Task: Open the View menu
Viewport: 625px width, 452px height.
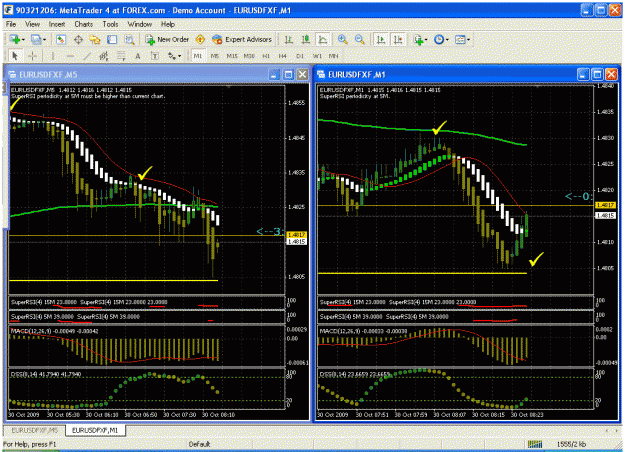Action: pos(32,24)
